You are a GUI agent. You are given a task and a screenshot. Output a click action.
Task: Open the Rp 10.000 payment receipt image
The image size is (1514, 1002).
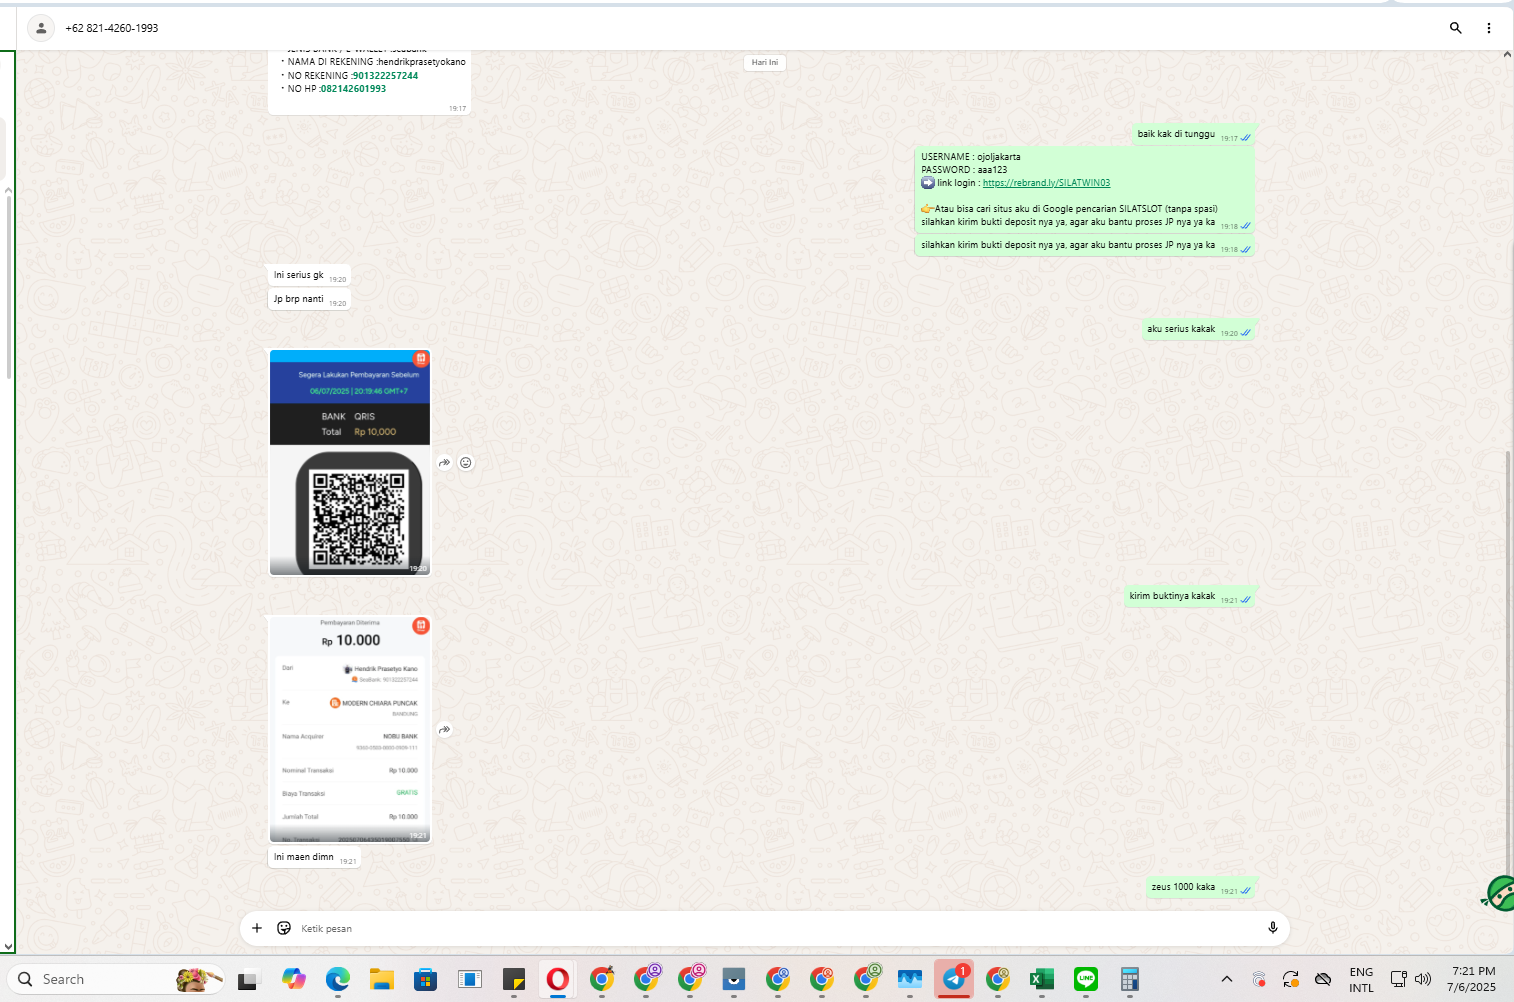350,729
